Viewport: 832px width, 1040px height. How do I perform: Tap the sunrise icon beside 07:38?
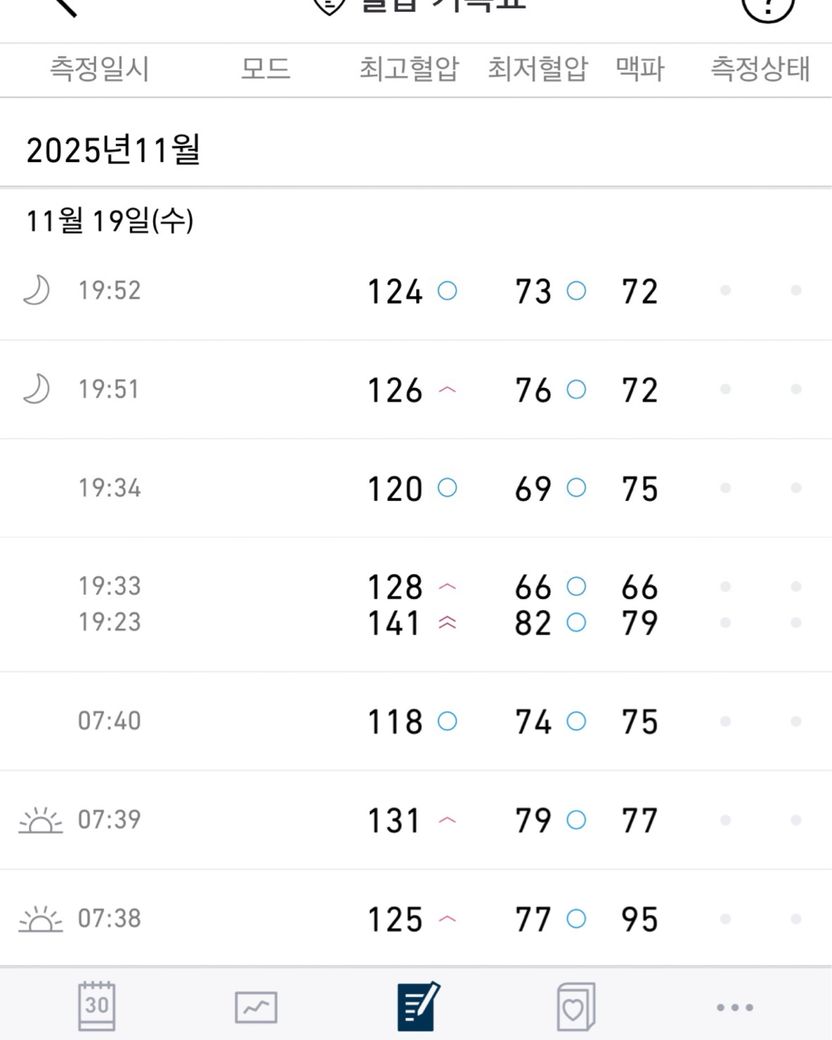pos(41,919)
